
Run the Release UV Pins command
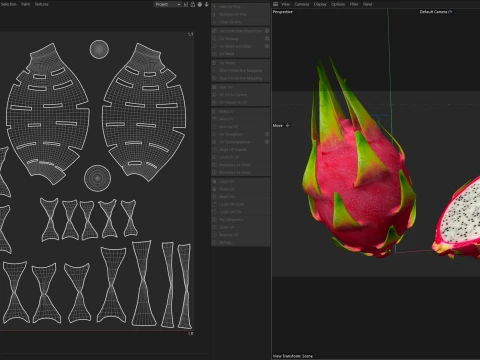240,14
